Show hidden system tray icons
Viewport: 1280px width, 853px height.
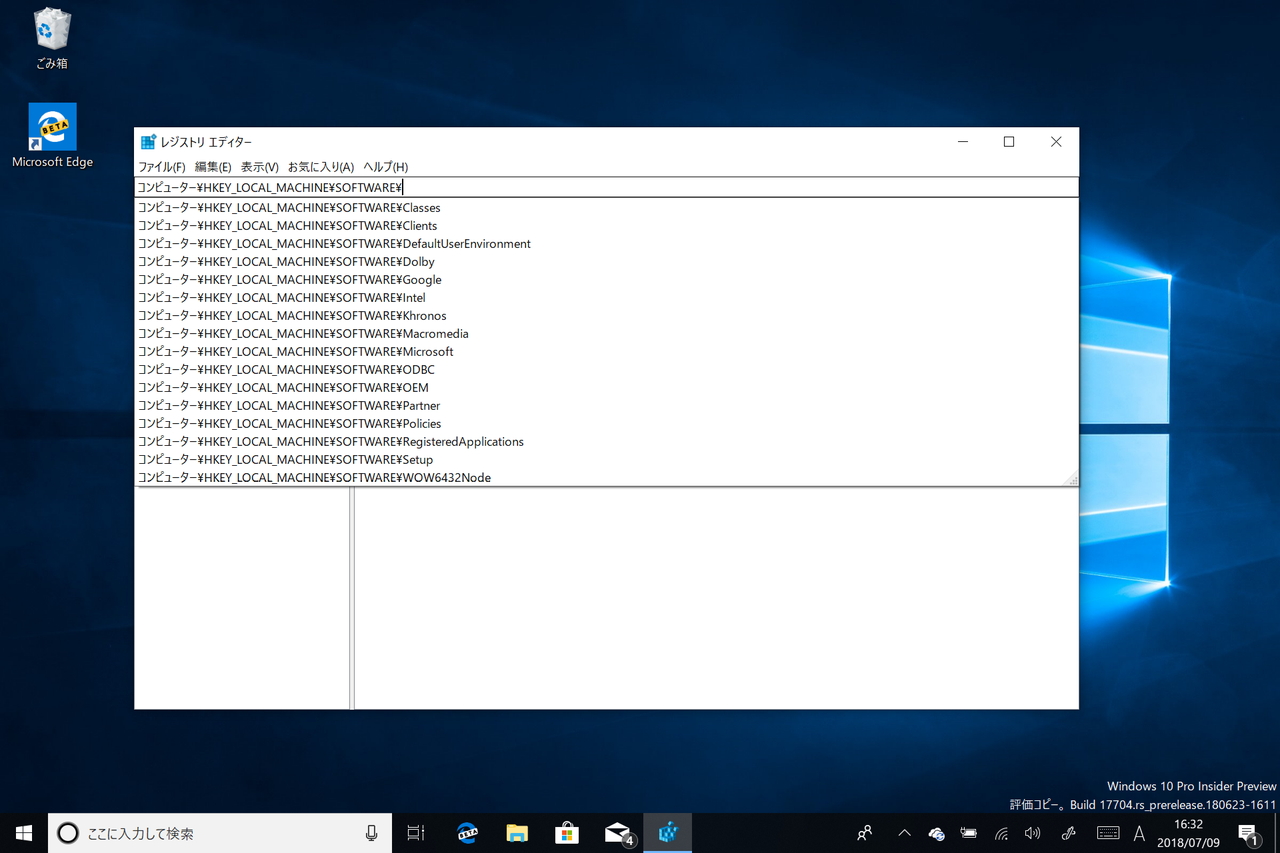[x=904, y=833]
